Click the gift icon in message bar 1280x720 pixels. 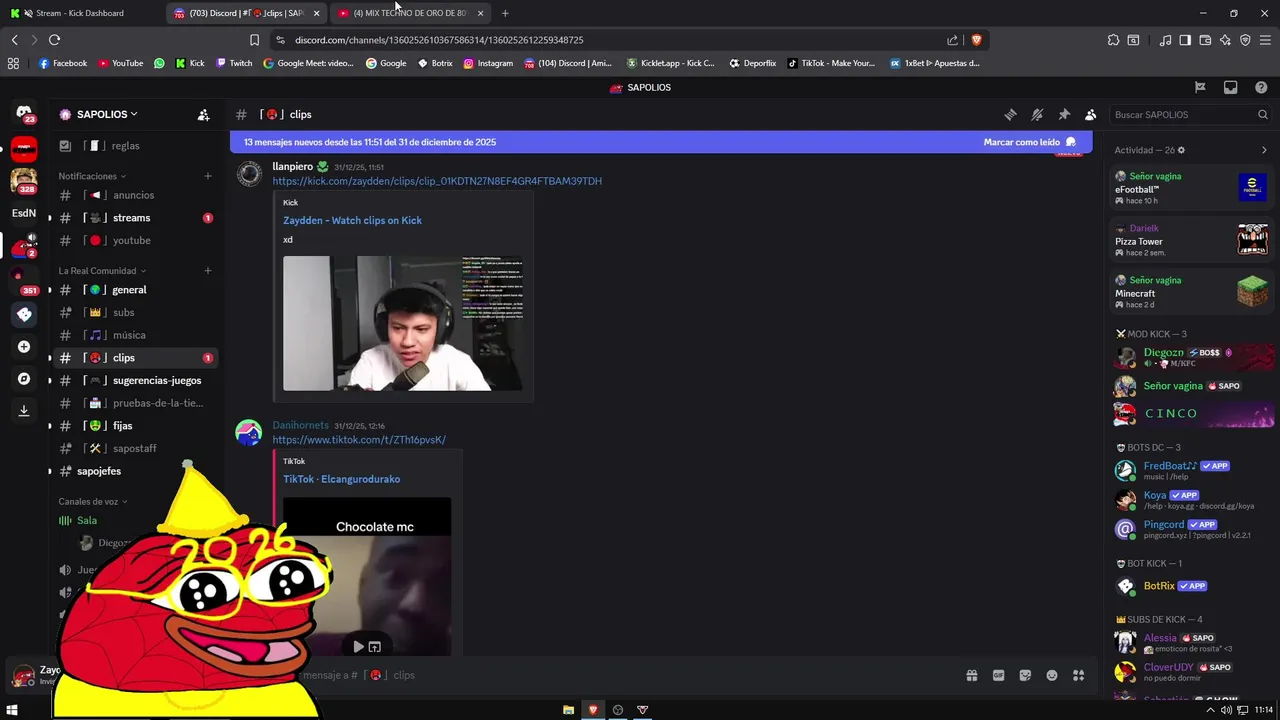pos(971,675)
